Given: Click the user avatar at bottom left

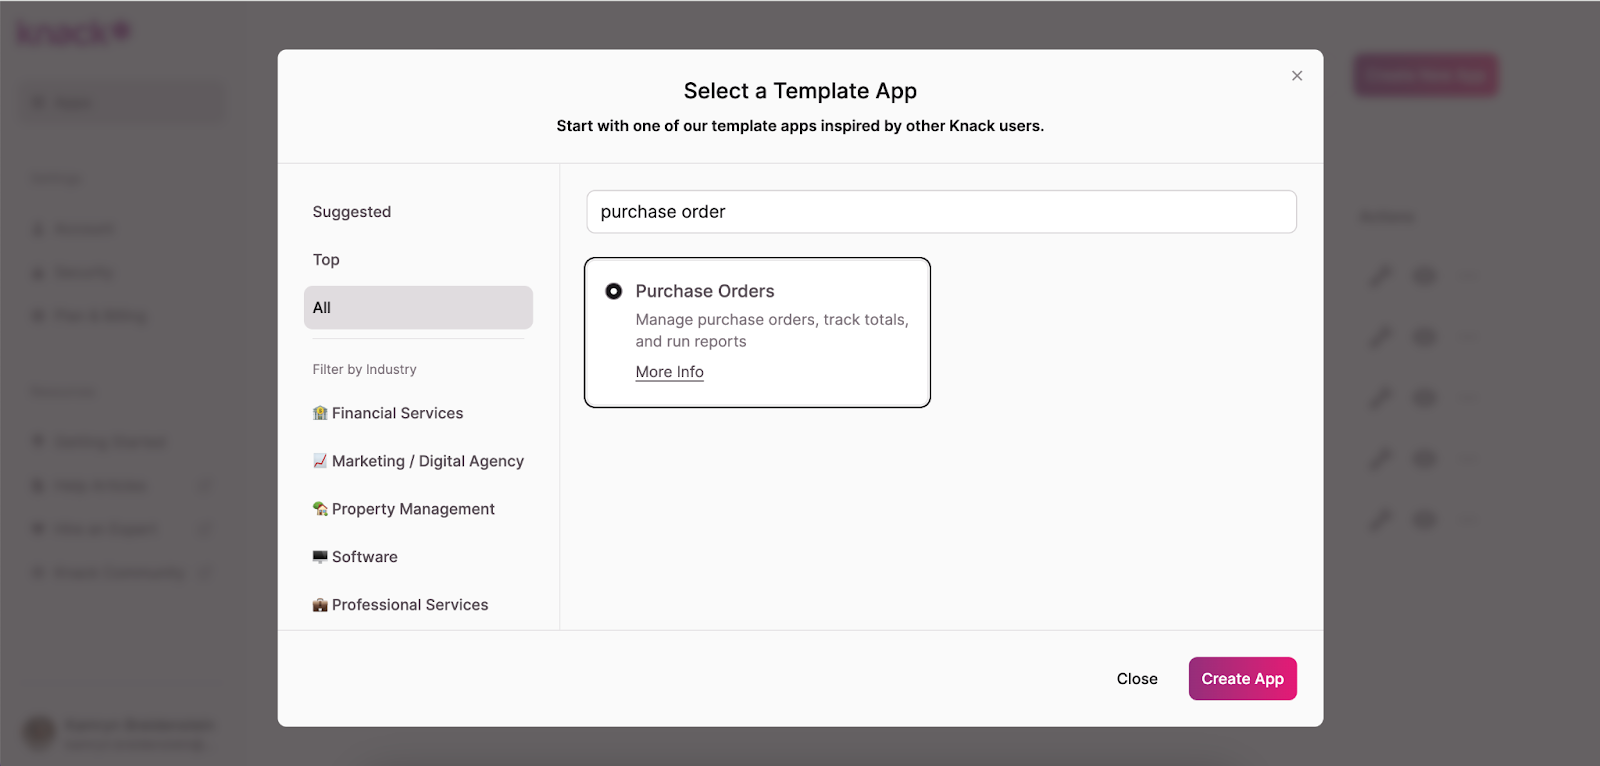Looking at the screenshot, I should click(39, 732).
